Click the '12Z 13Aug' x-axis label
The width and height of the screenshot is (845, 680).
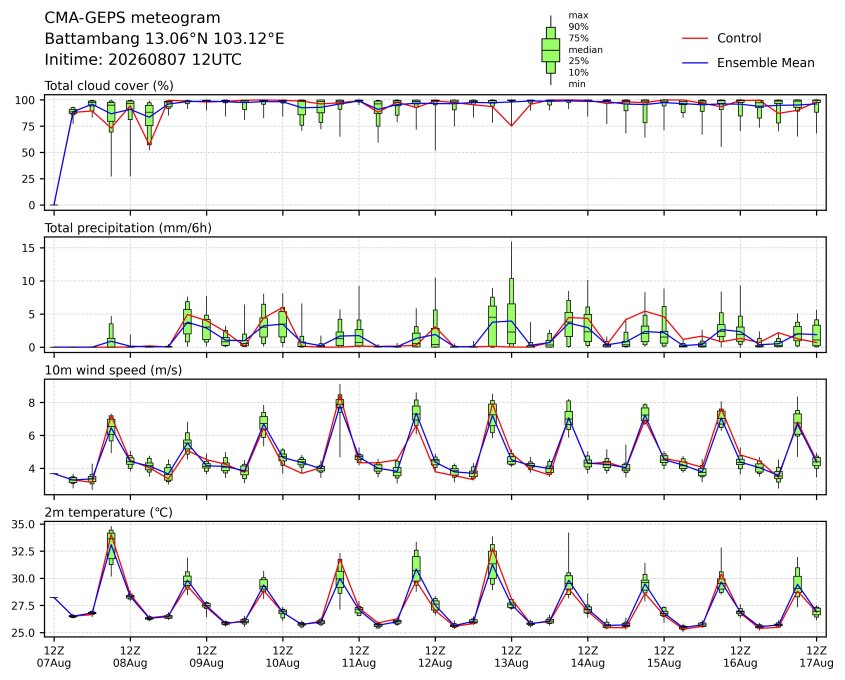(511, 656)
